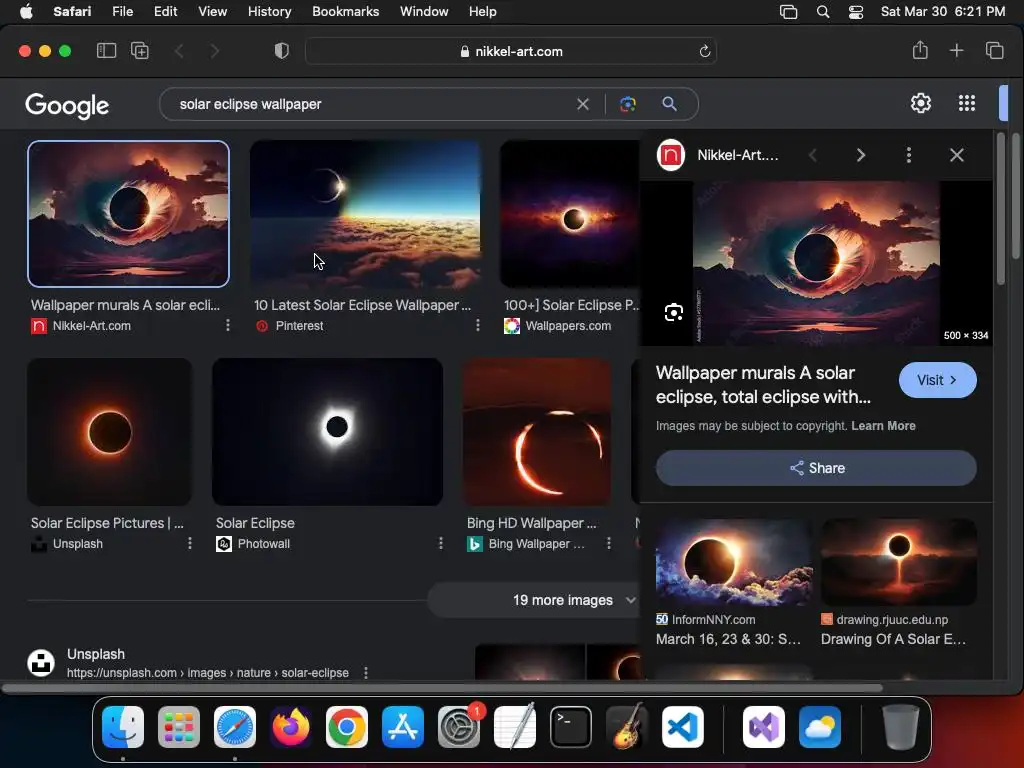This screenshot has height=768, width=1024.
Task: Open the History menu
Action: click(x=269, y=12)
